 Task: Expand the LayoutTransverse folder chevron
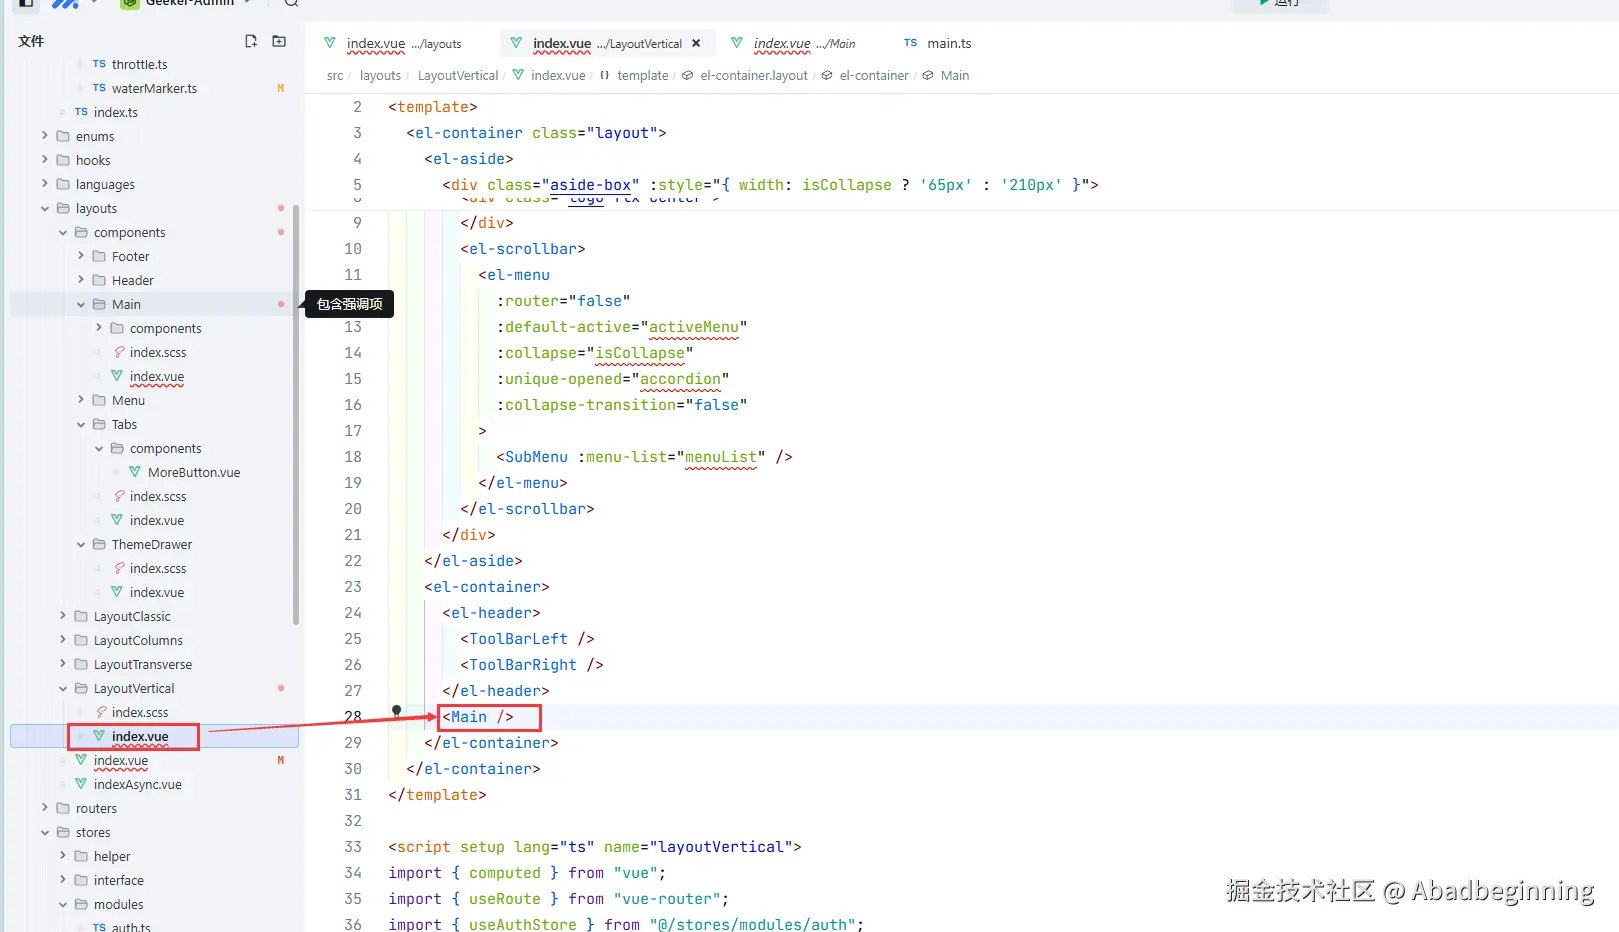[x=63, y=663]
